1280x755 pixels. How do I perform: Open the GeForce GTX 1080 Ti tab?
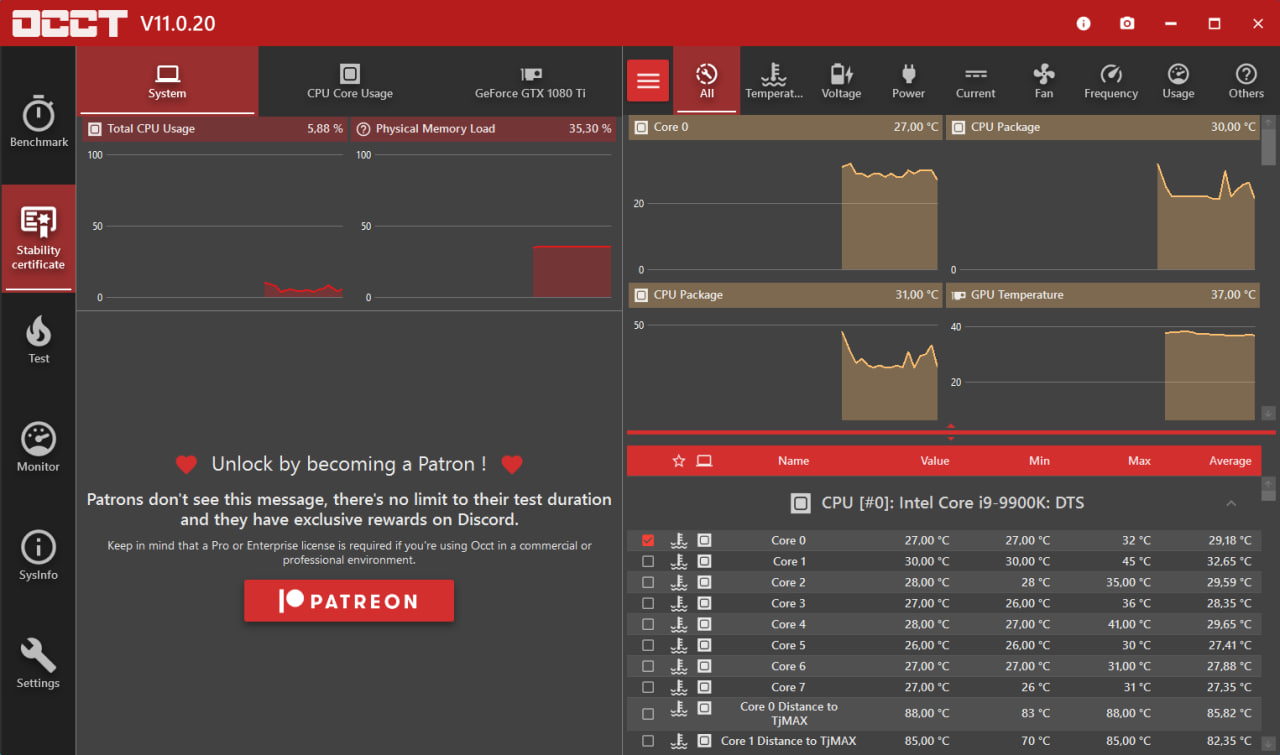click(530, 81)
